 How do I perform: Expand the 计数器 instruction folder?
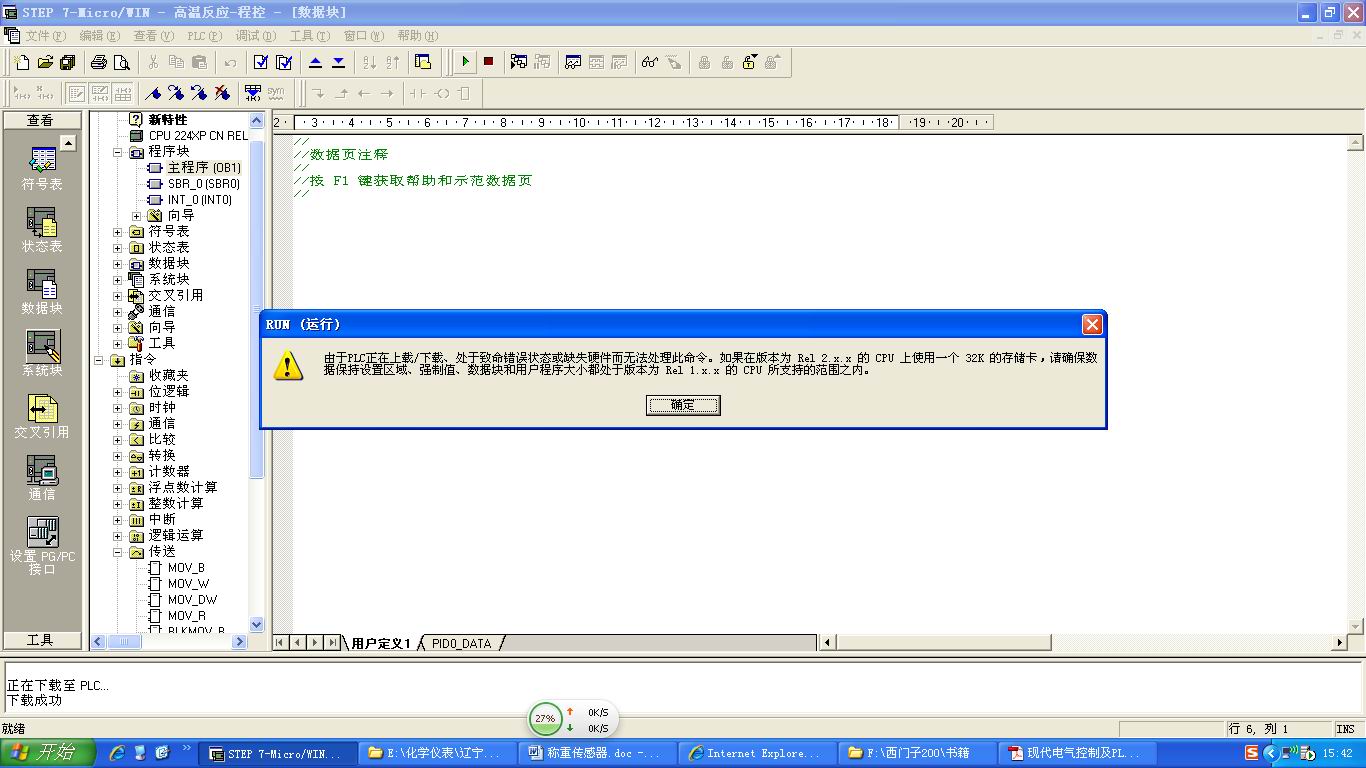tap(117, 472)
